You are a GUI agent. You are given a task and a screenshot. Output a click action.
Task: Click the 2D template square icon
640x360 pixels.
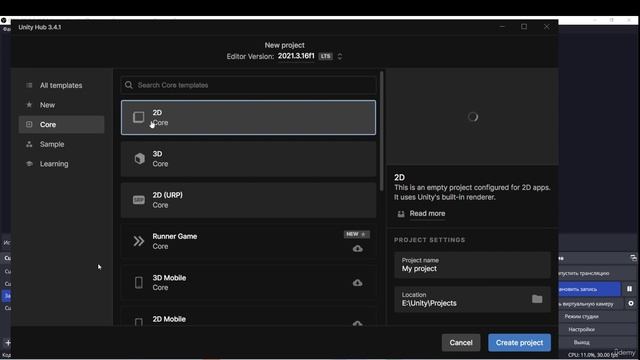(139, 117)
